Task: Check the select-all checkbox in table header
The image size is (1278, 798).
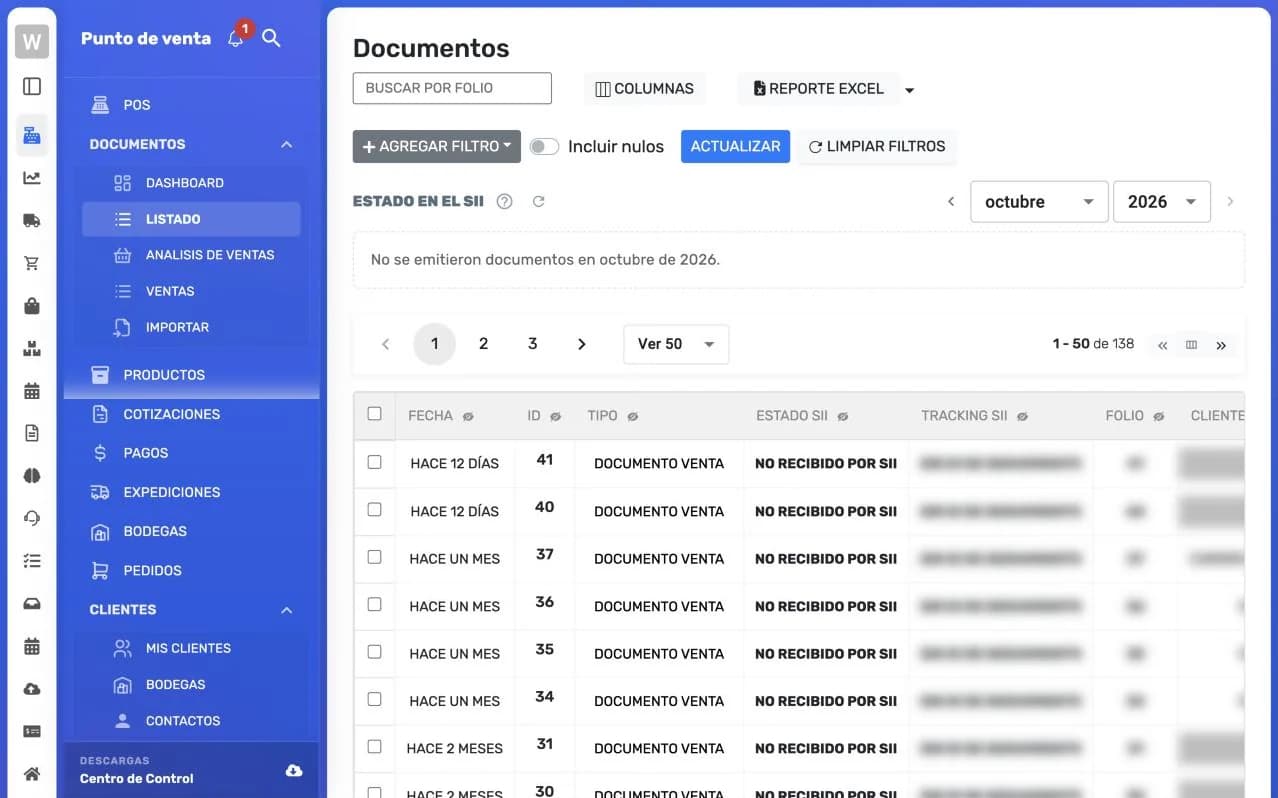Action: 374,414
